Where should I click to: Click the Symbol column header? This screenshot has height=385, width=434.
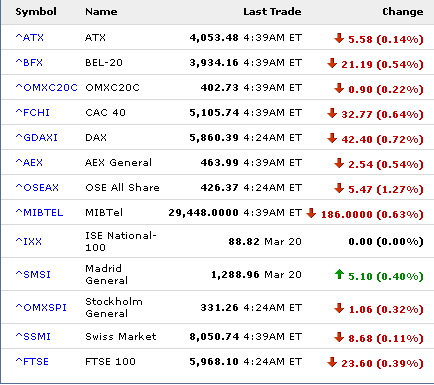[x=36, y=12]
